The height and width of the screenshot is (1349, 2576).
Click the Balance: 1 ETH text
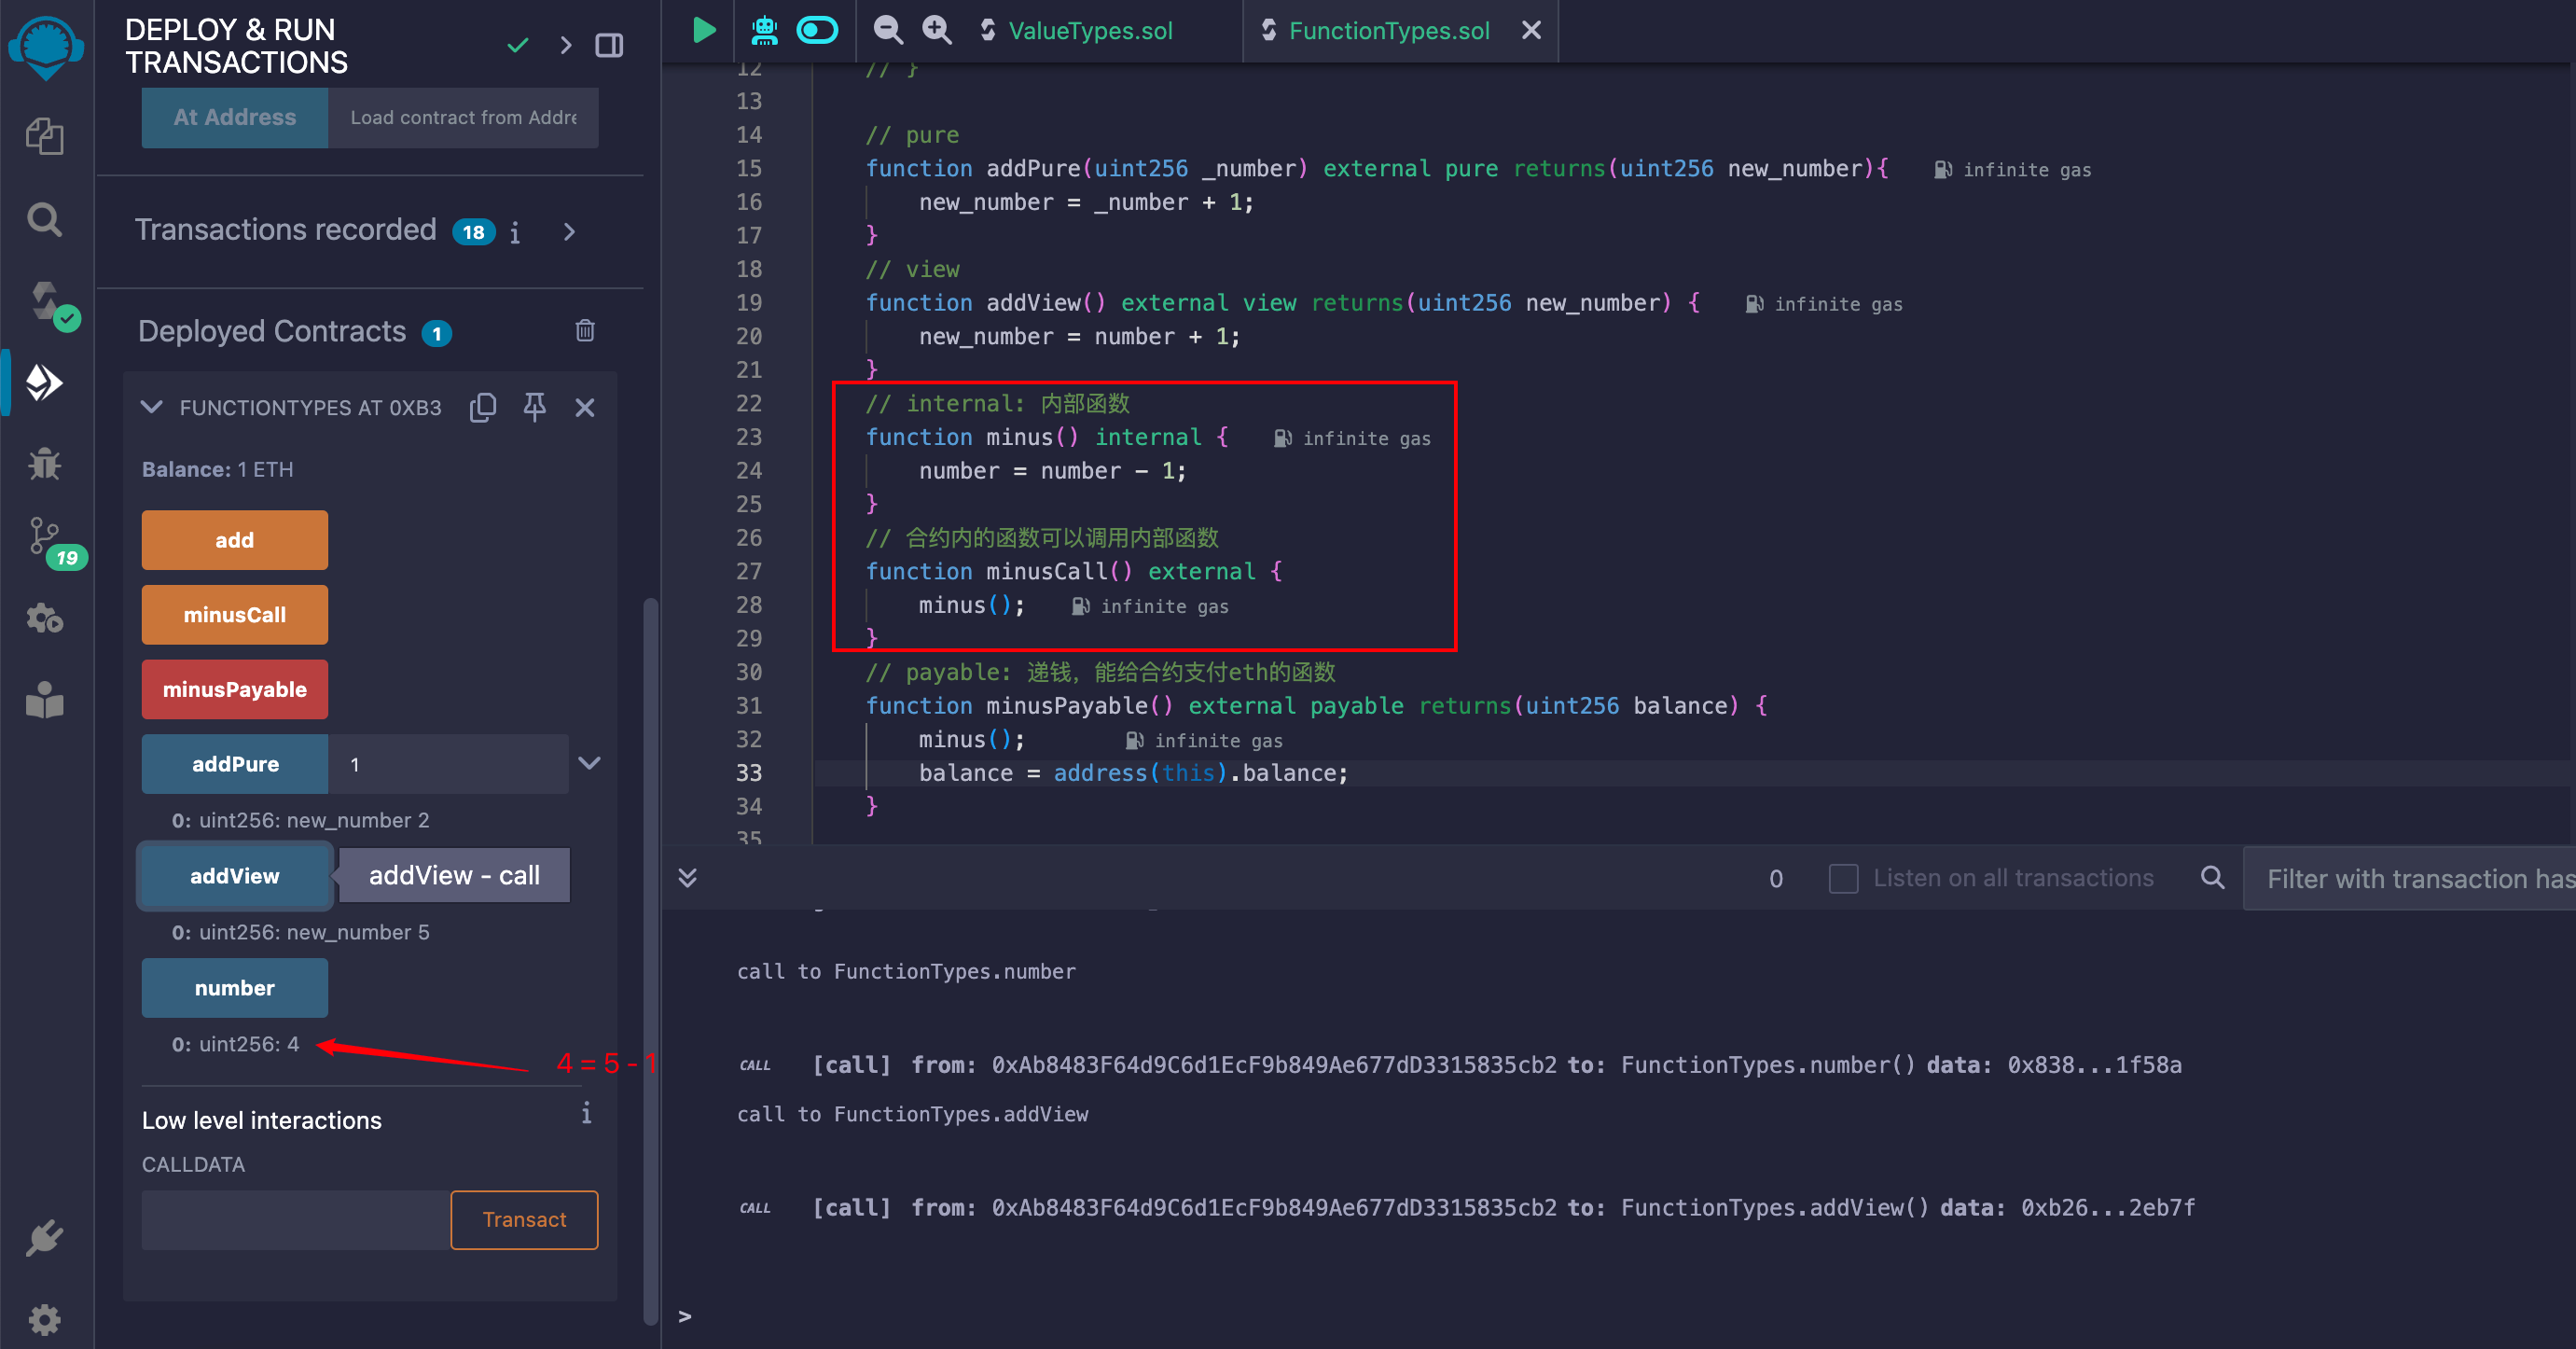(x=218, y=469)
